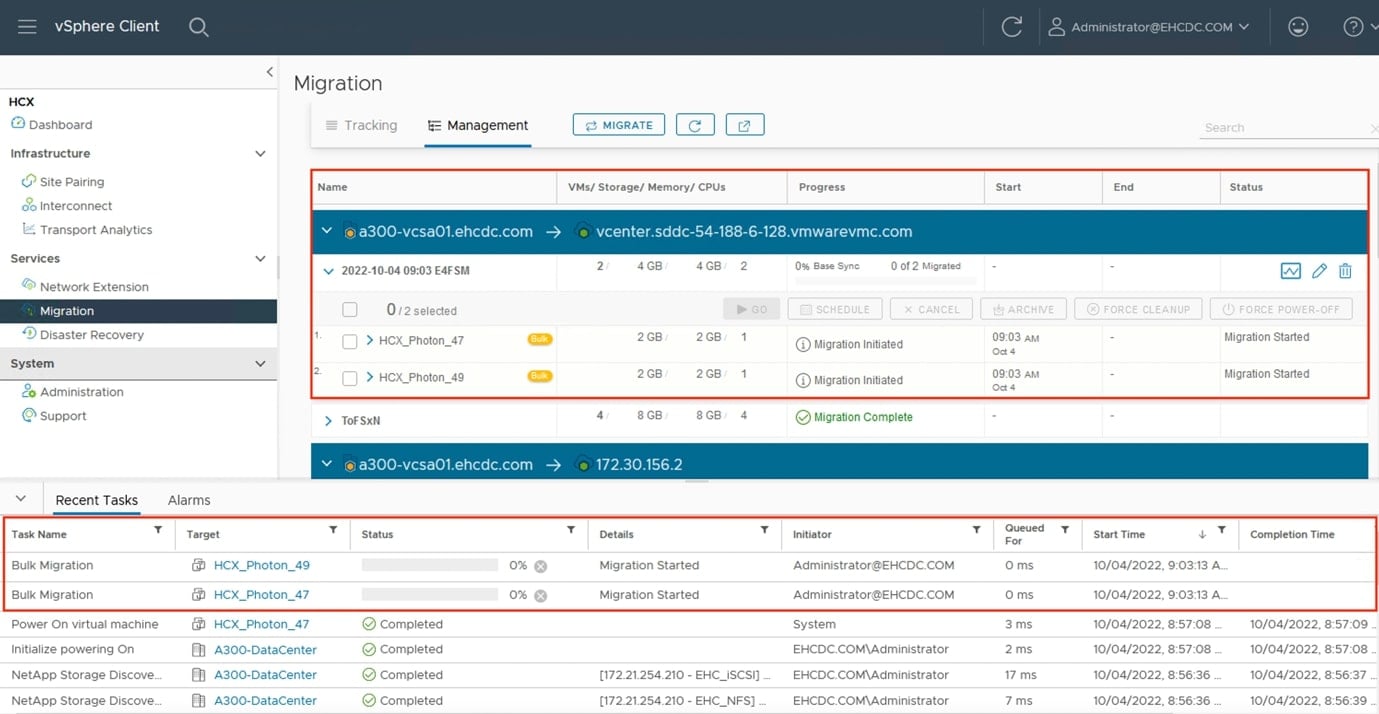Image resolution: width=1379 pixels, height=714 pixels.
Task: Open the hamburger navigation menu
Action: 27,27
